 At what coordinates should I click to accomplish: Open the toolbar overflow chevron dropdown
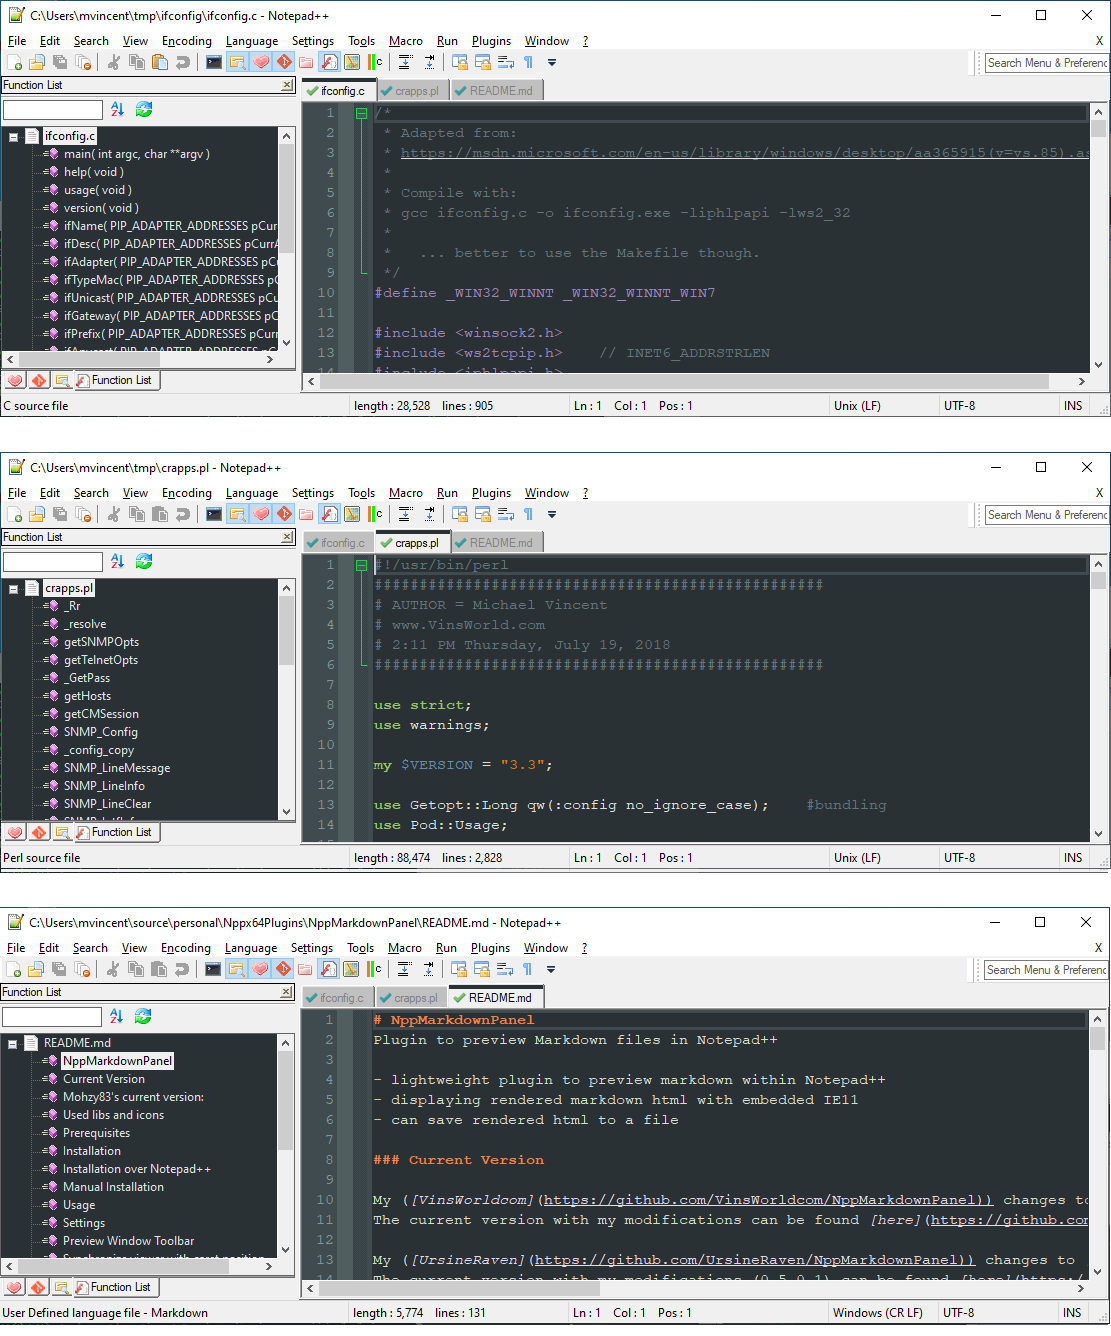point(551,62)
